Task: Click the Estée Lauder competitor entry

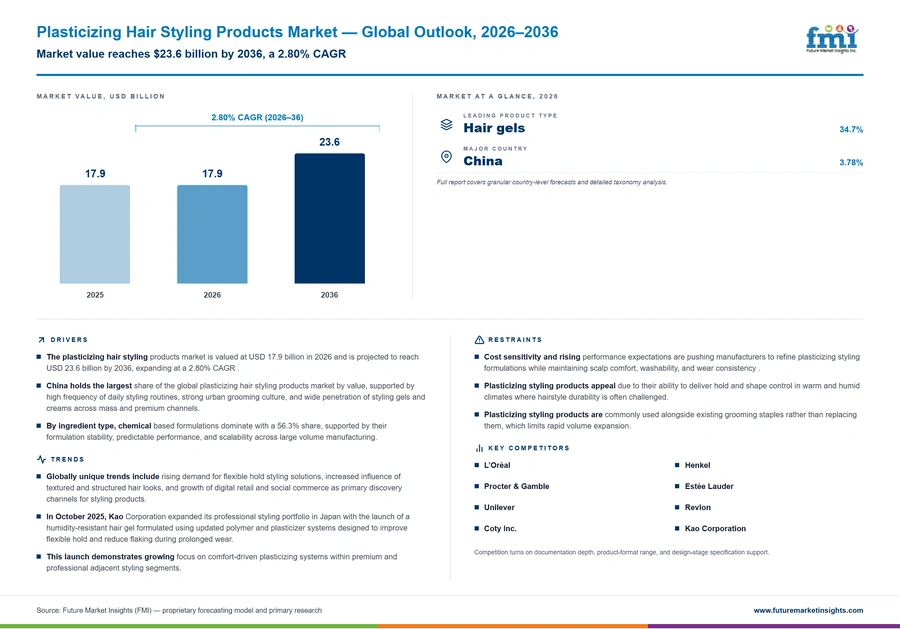Action: click(709, 486)
